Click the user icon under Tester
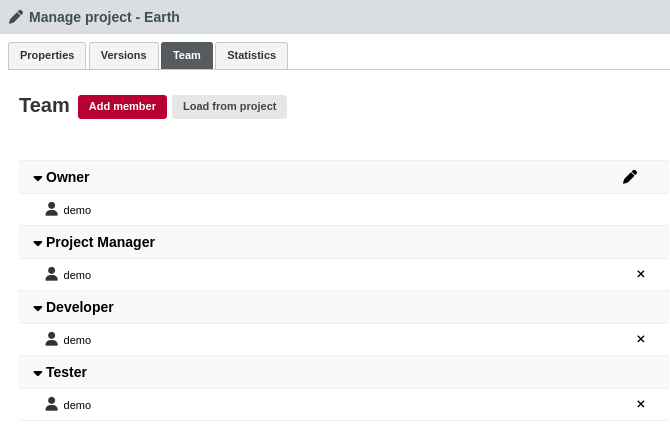 click(52, 404)
